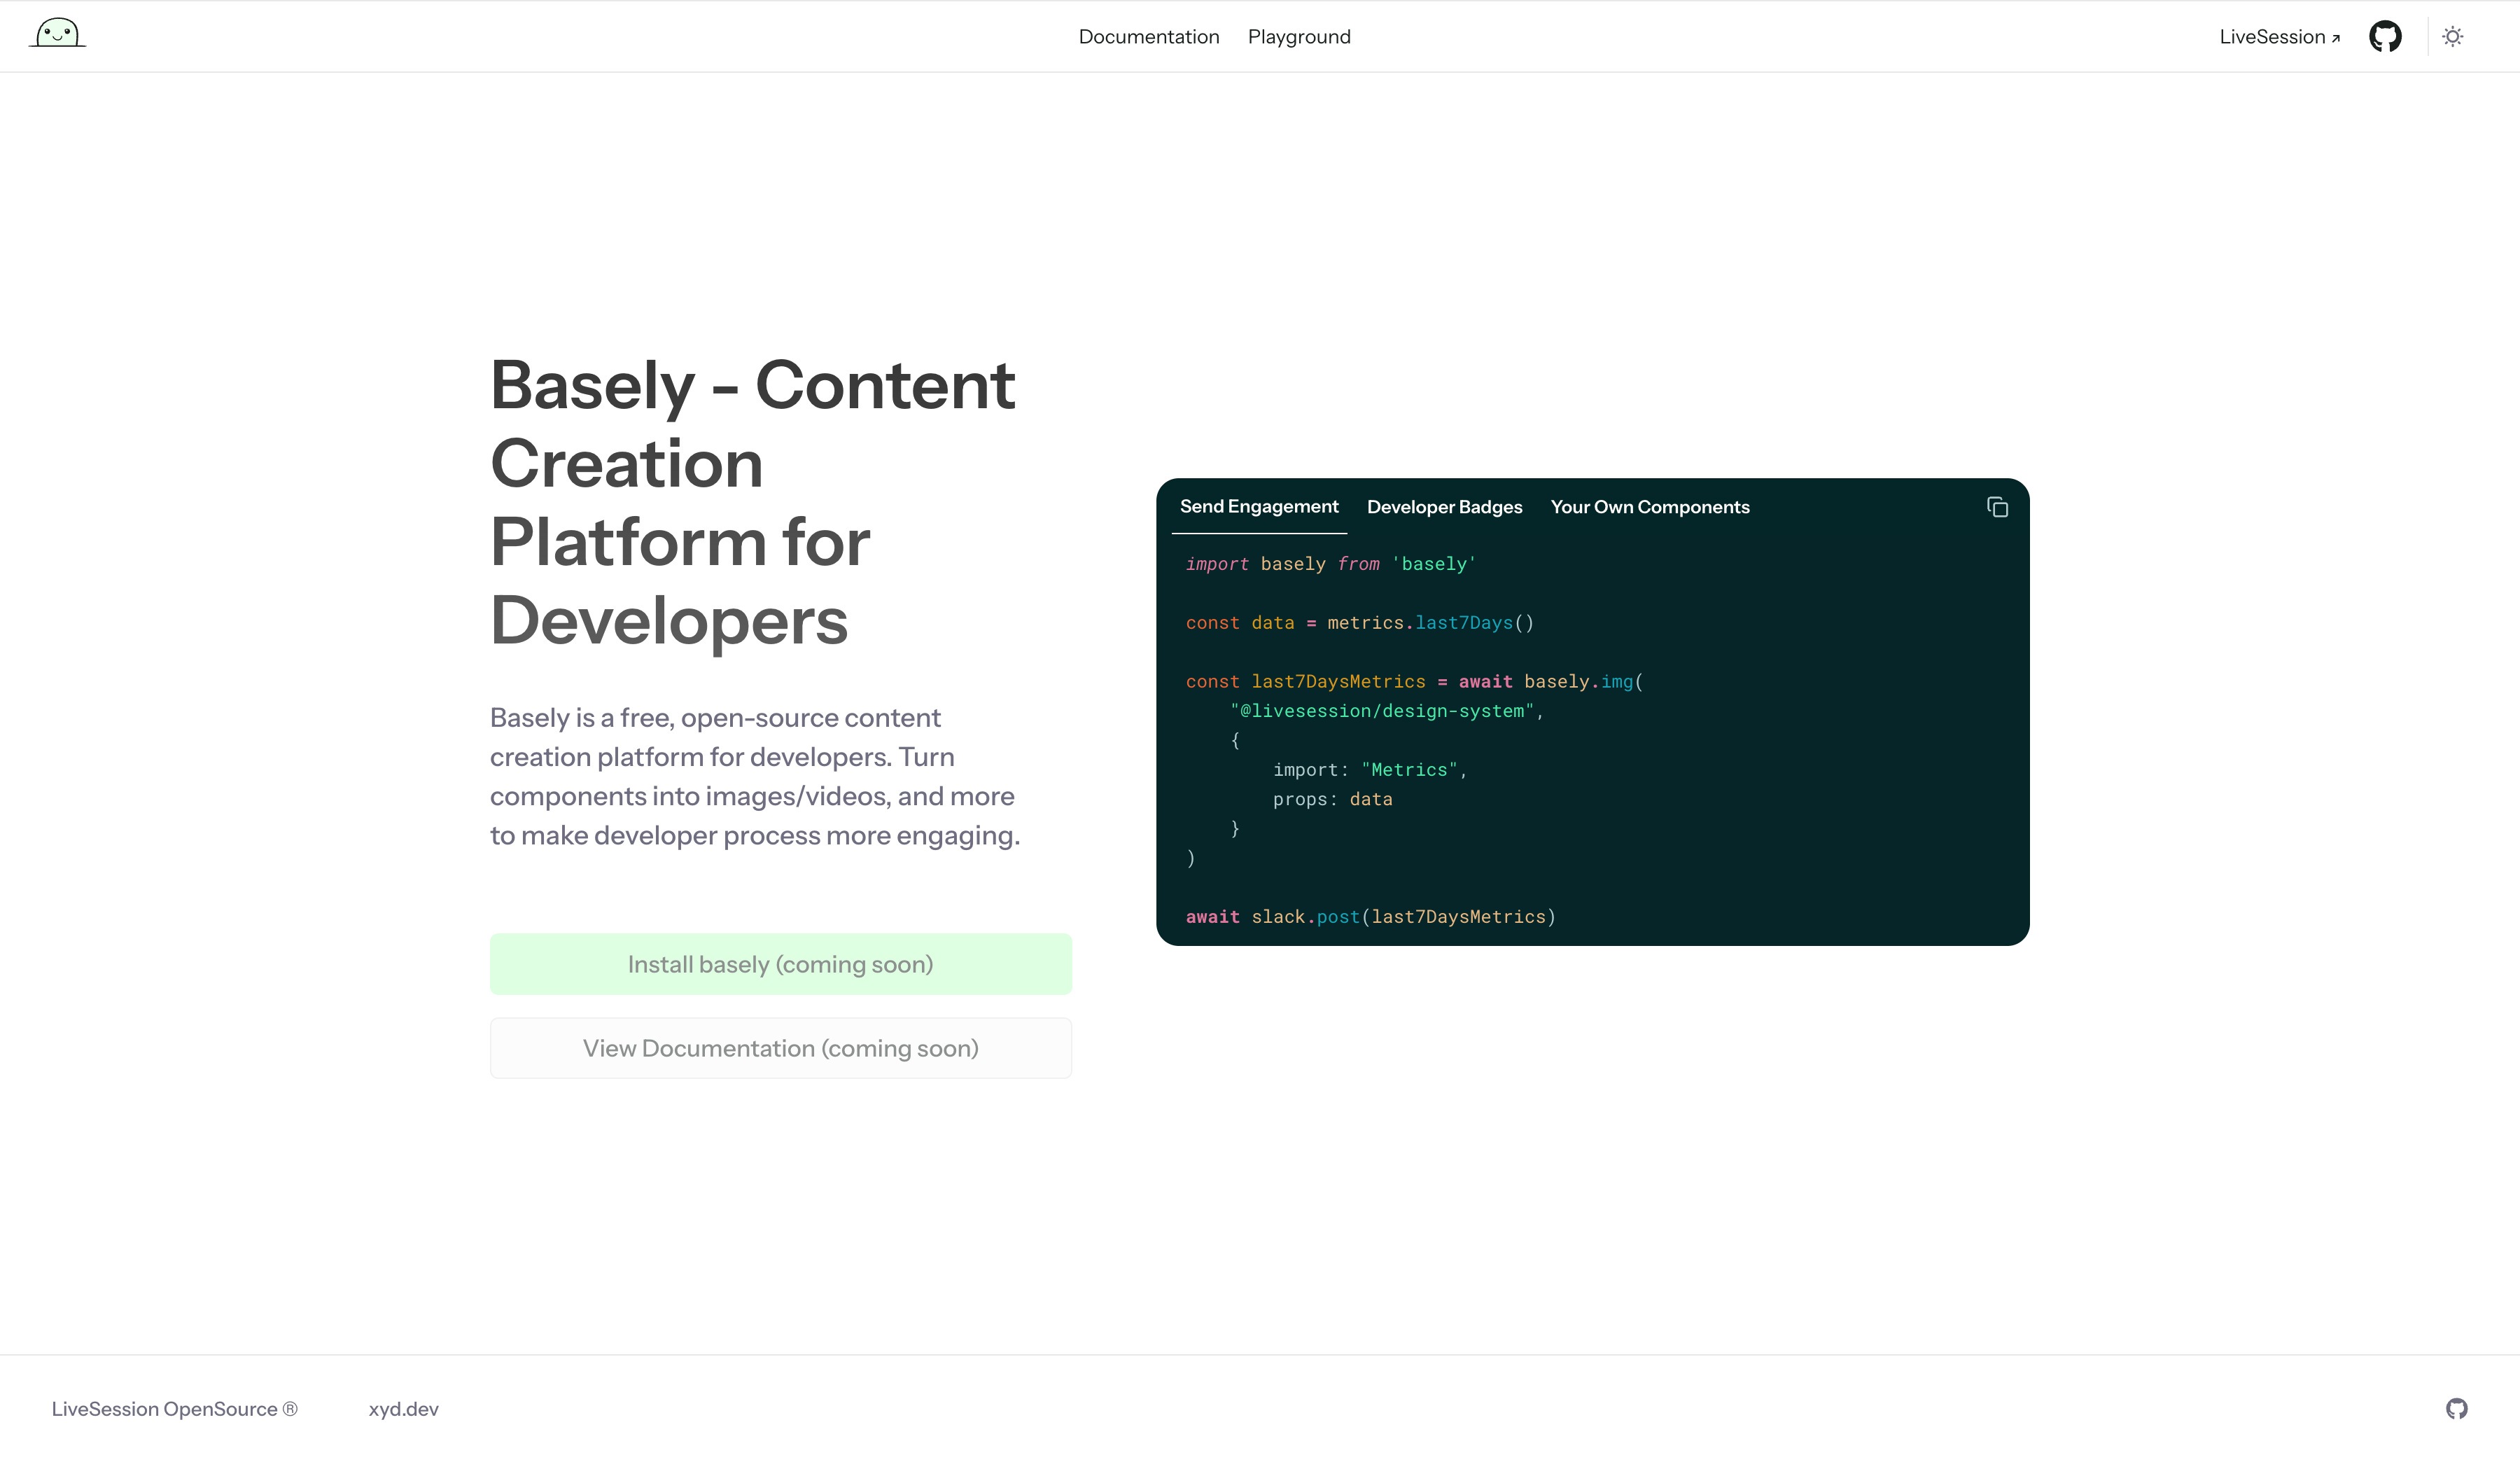
Task: Open GitHub icon in the footer
Action: 2456,1408
